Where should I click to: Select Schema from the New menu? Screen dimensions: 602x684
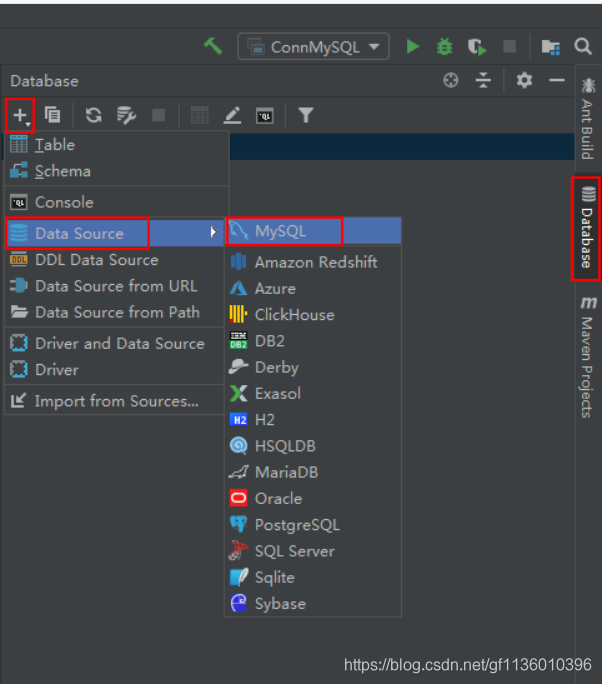click(116, 171)
